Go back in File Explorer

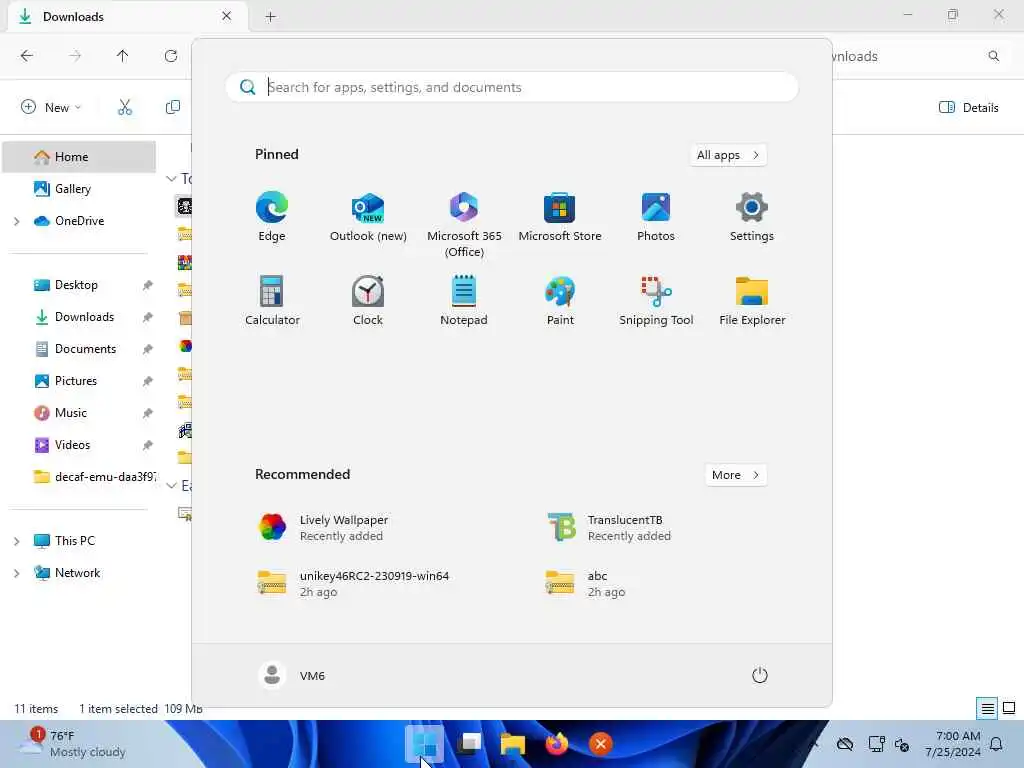click(27, 56)
